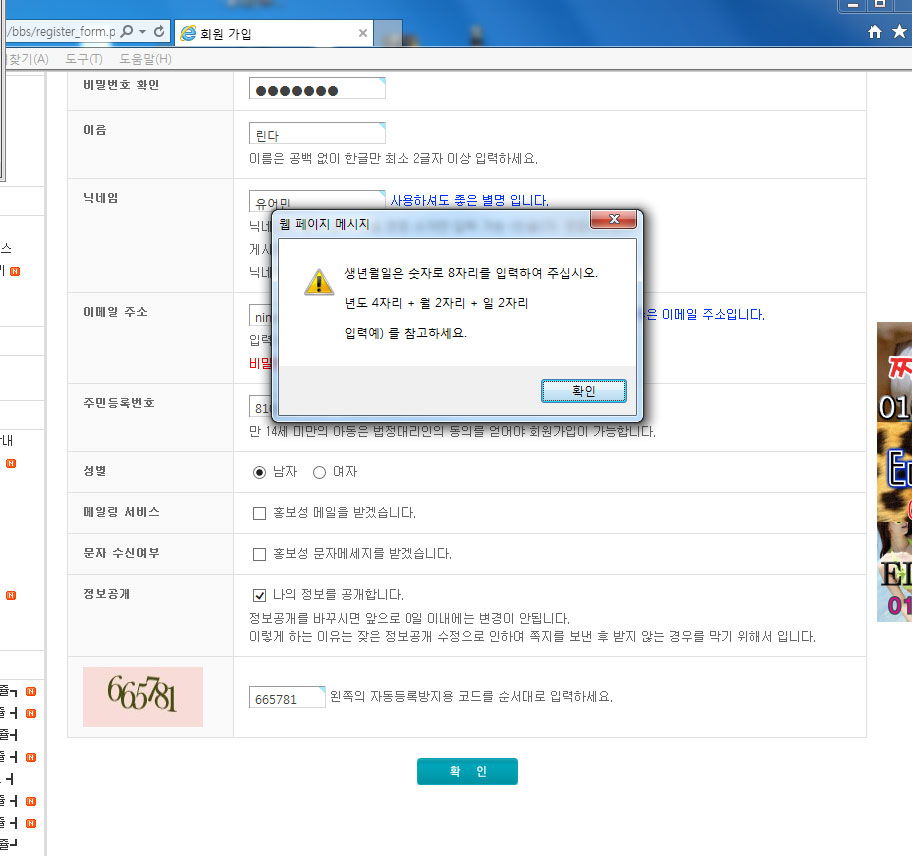Click 확인 button in the alert dialog

point(583,391)
